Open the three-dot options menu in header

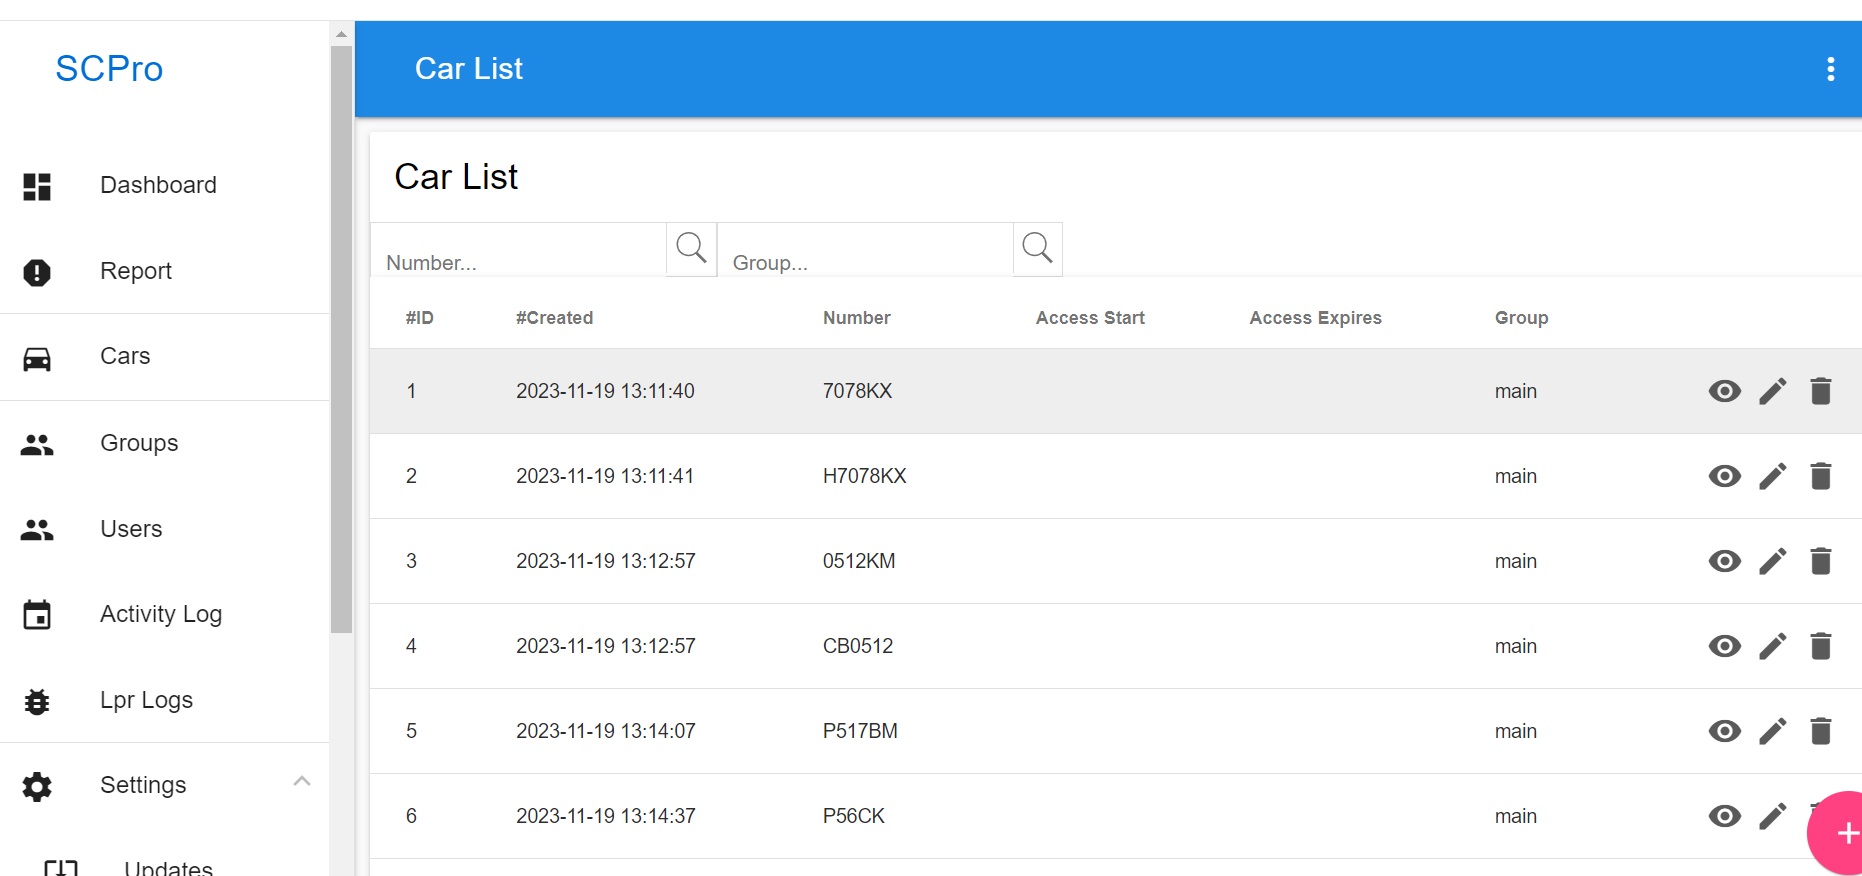[x=1830, y=69]
